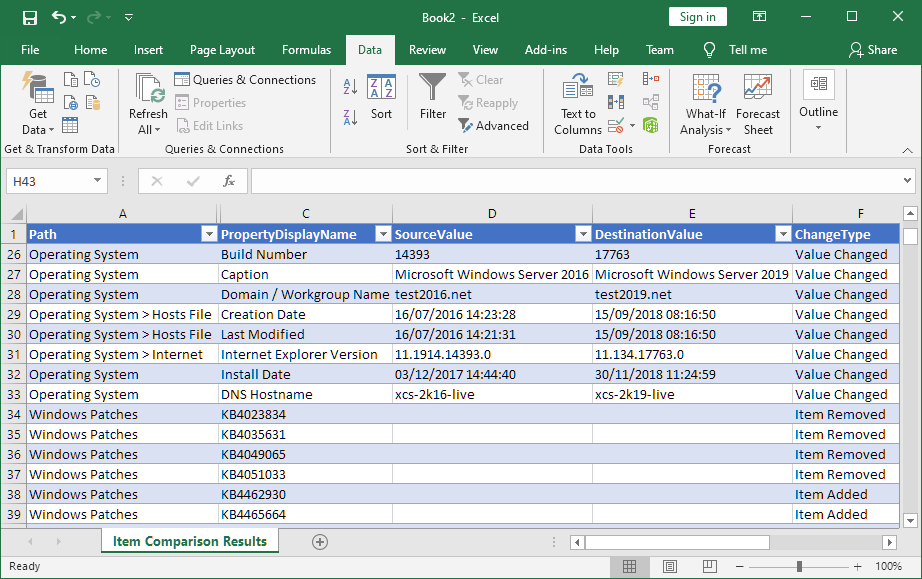Viewport: 922px width, 579px height.
Task: Switch to the Home tab
Action: (91, 50)
